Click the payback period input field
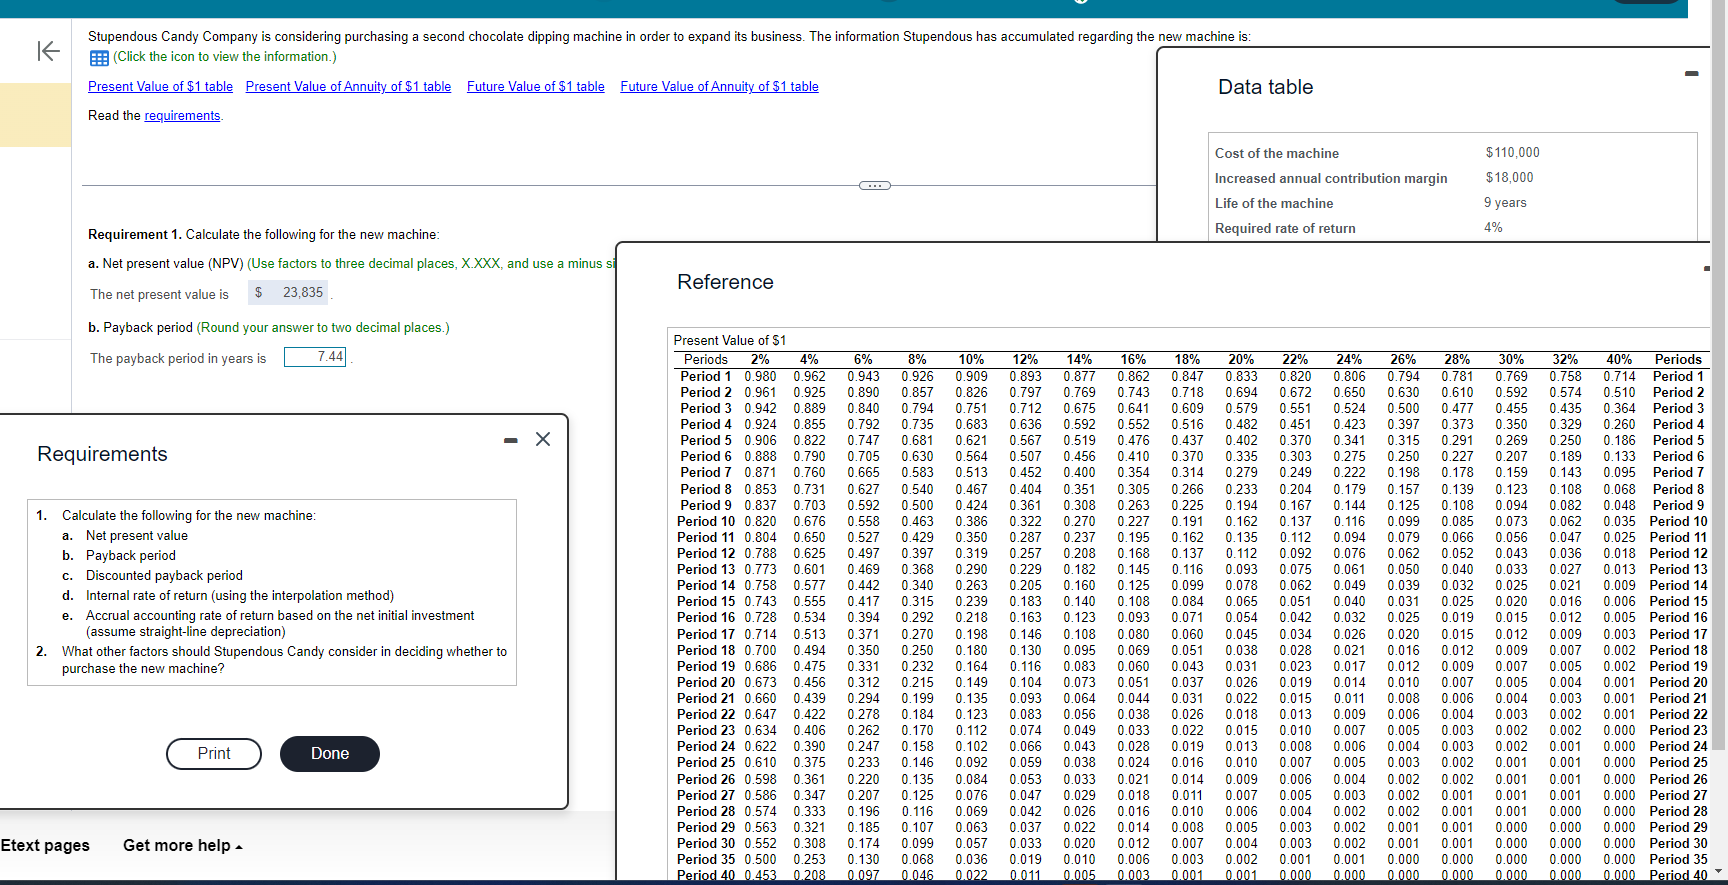Image resolution: width=1728 pixels, height=885 pixels. coord(315,357)
